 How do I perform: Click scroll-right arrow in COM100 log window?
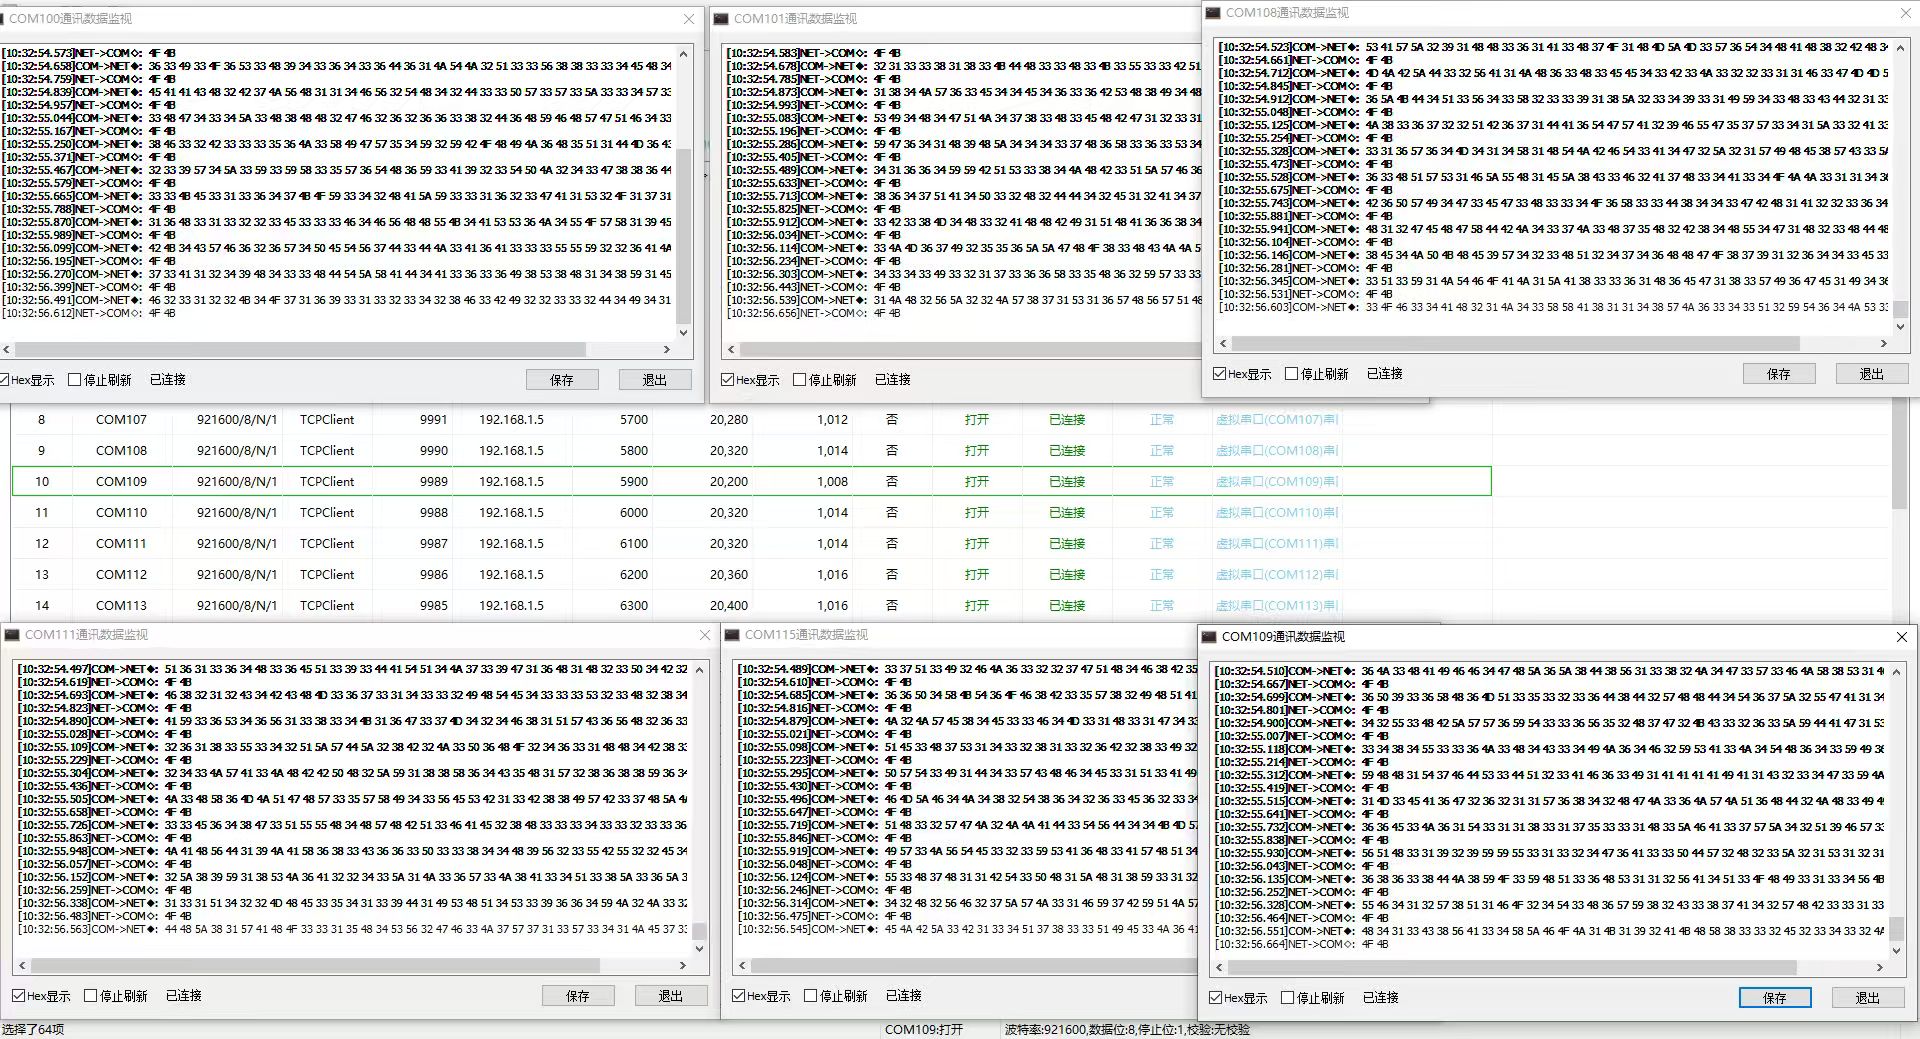pyautogui.click(x=667, y=350)
